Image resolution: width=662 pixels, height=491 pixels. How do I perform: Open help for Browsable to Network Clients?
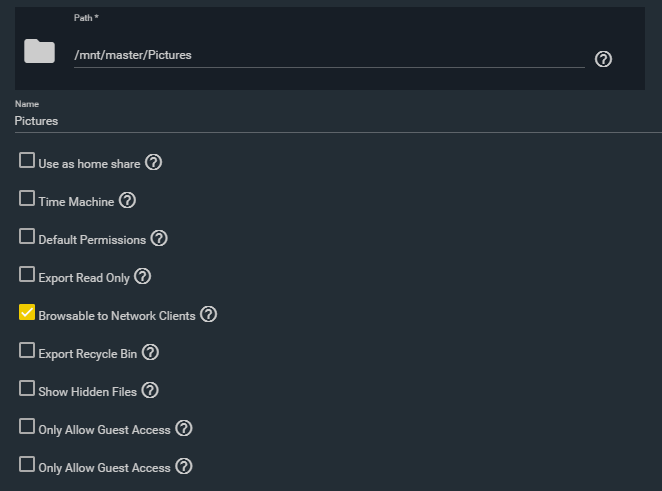(209, 315)
